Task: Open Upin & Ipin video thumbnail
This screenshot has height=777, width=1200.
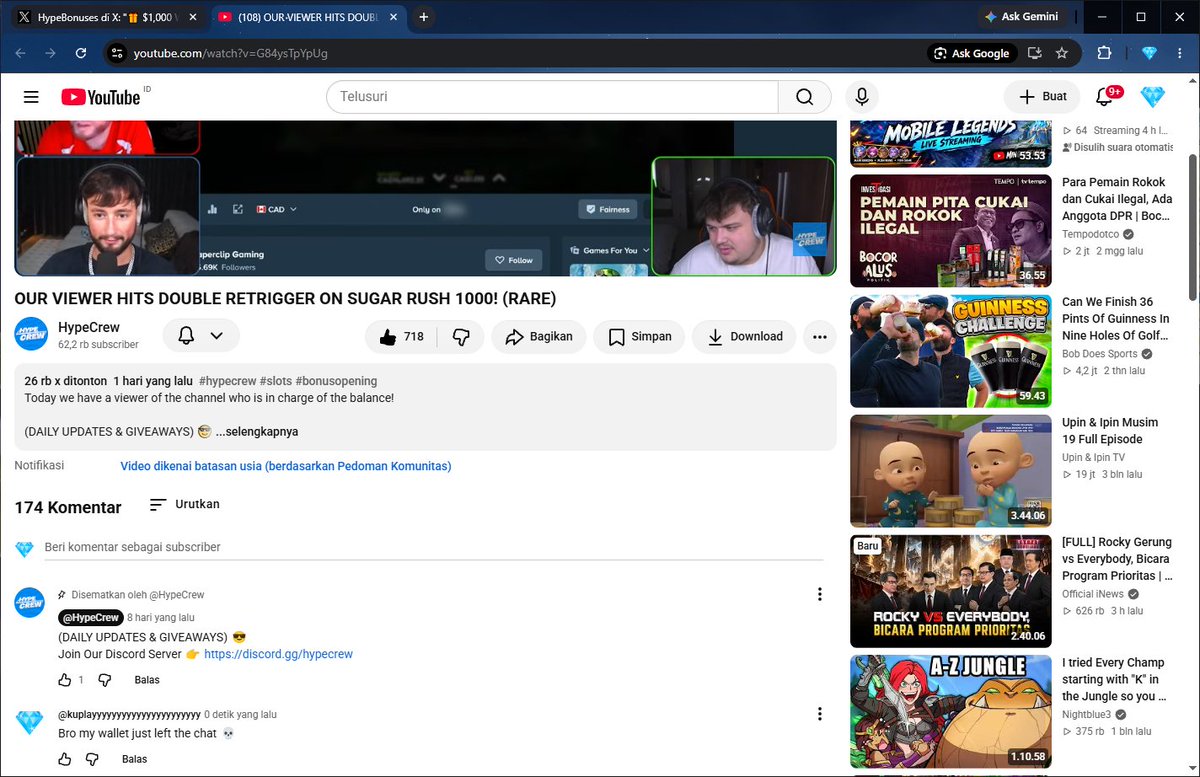Action: 949,471
